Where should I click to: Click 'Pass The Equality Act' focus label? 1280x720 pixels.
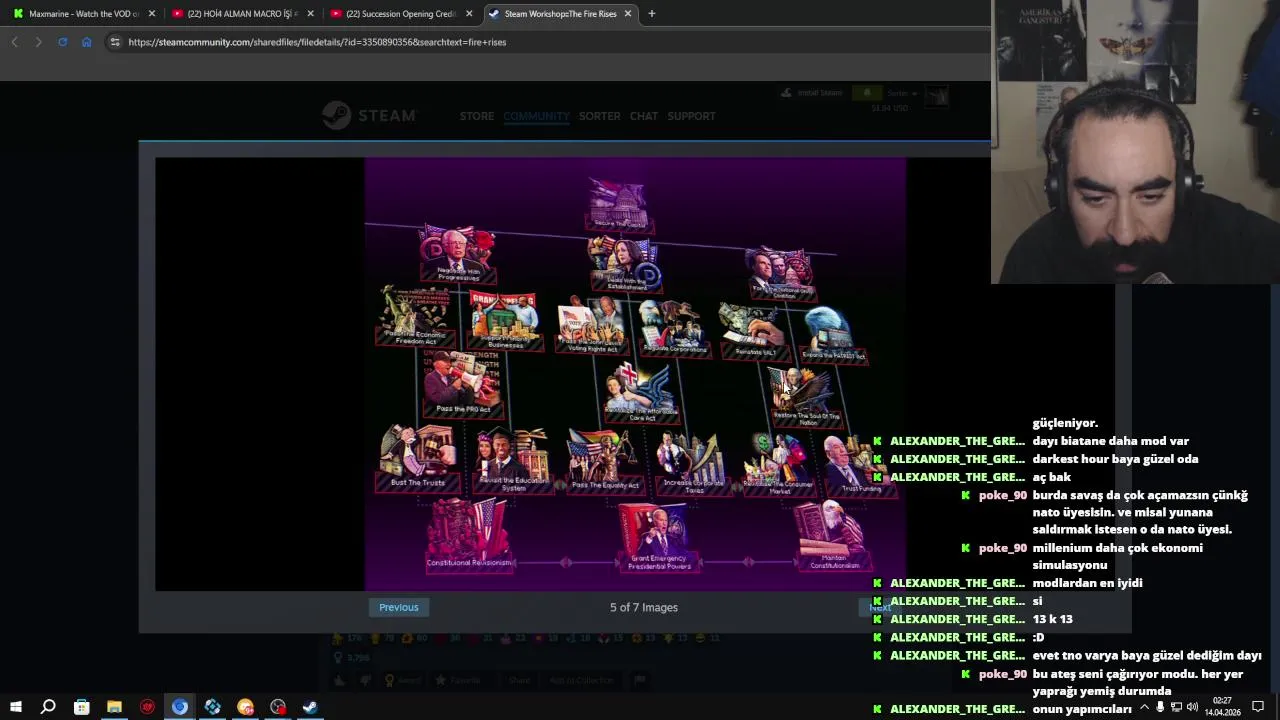(x=606, y=485)
